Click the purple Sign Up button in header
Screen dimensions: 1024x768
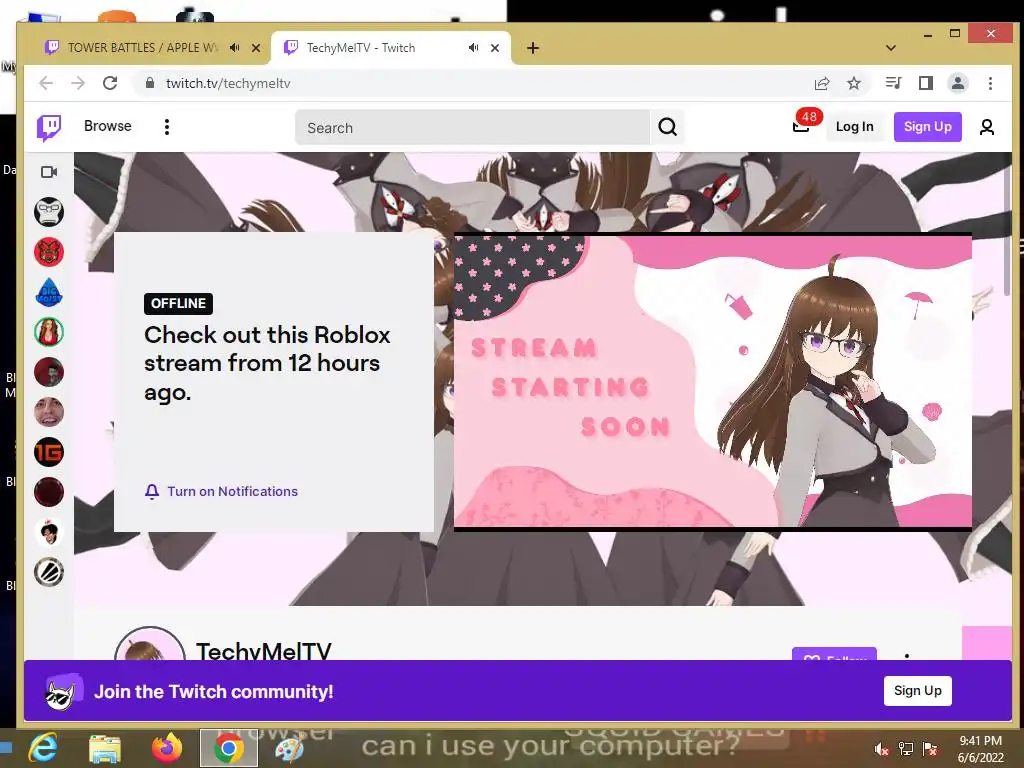[x=927, y=127]
